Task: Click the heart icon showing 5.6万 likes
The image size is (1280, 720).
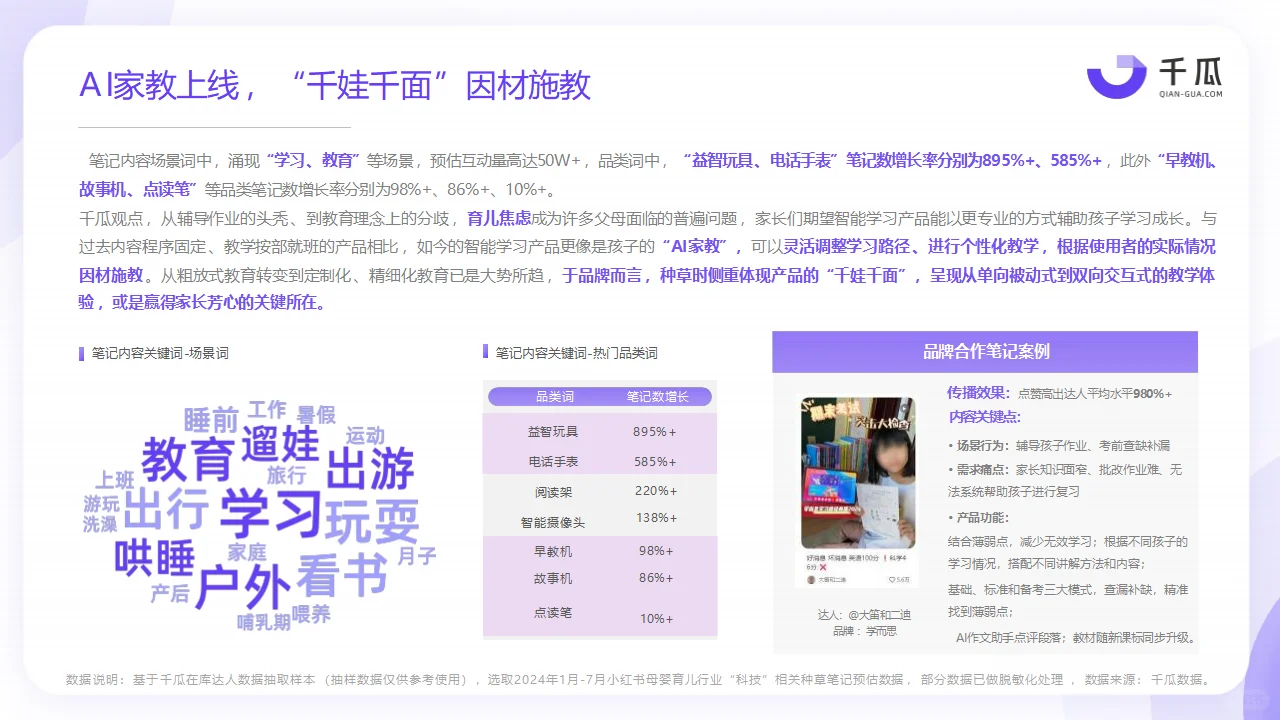Action: 890,580
